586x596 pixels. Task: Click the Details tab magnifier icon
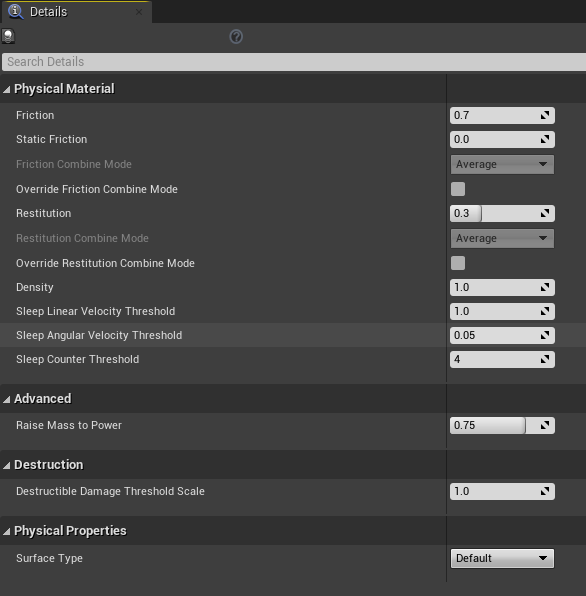pos(16,11)
